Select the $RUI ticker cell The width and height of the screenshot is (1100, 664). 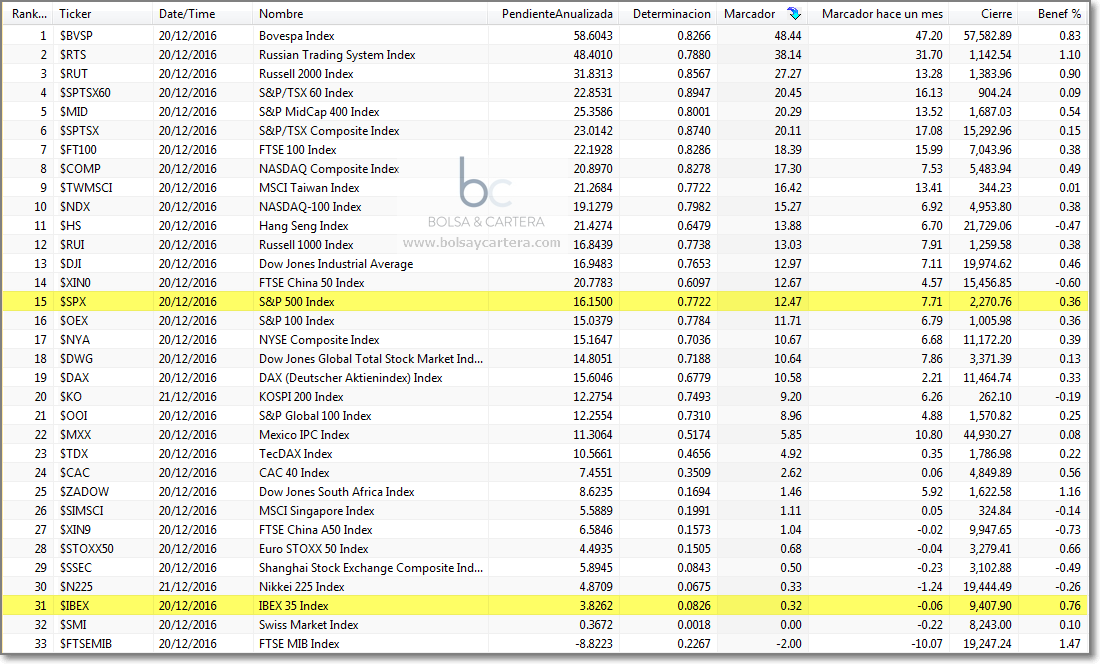tap(72, 244)
